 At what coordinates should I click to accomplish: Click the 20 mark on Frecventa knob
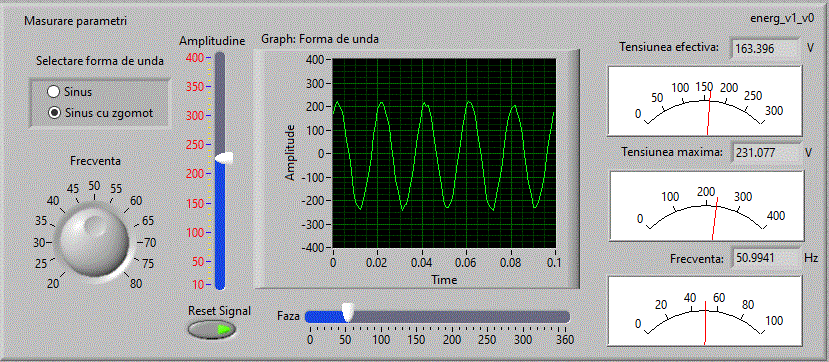coord(53,284)
